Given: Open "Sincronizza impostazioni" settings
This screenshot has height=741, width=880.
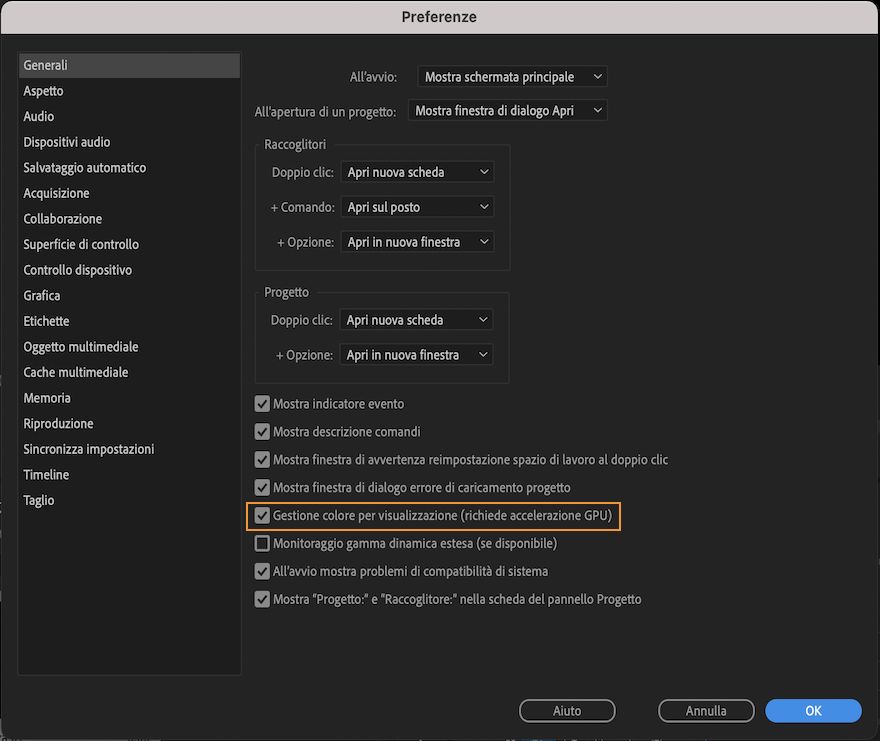Looking at the screenshot, I should click(88, 449).
